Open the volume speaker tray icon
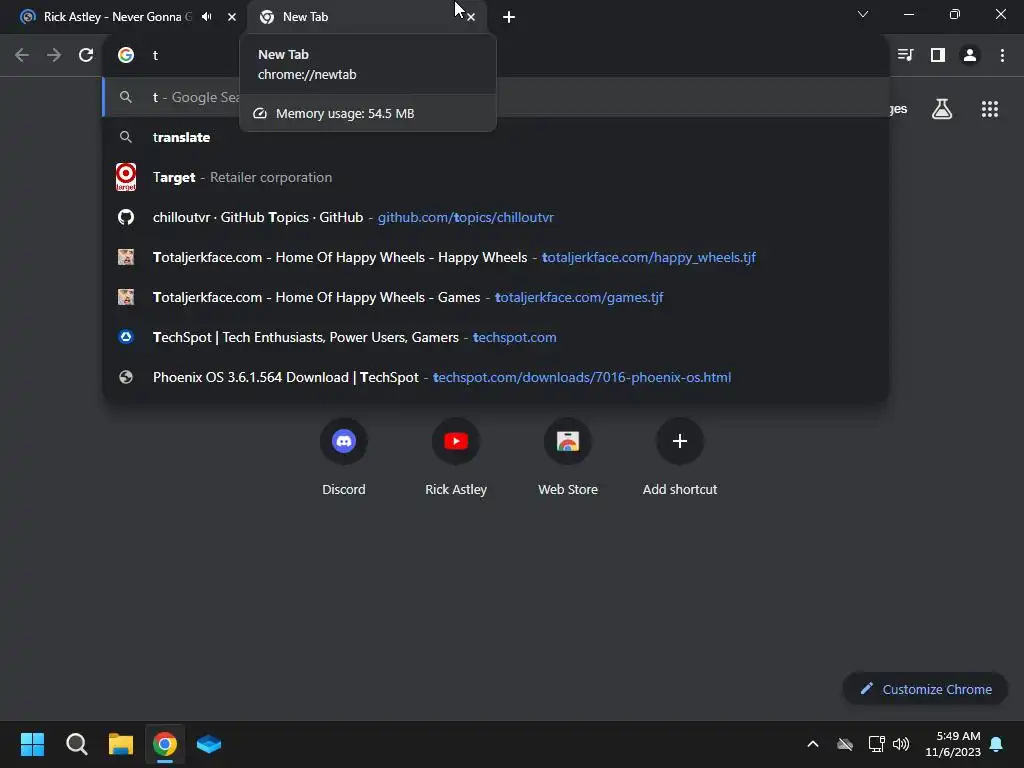1024x768 pixels. [x=901, y=744]
